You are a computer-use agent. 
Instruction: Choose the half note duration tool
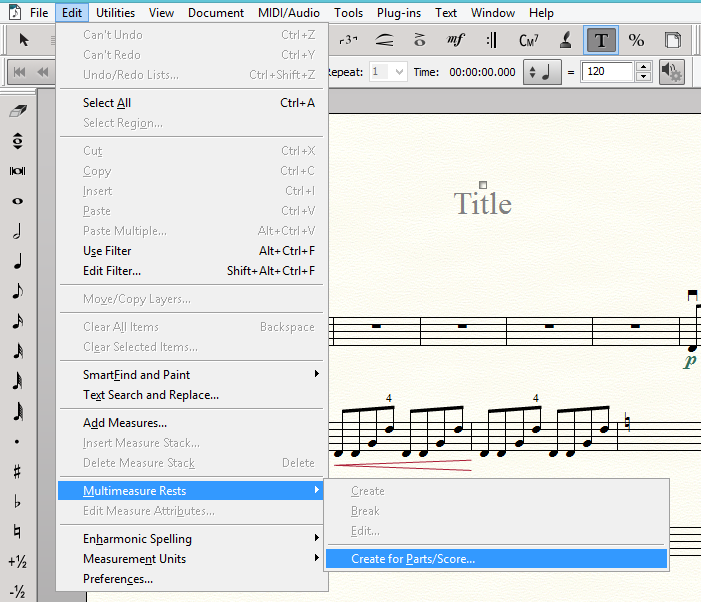pos(17,232)
